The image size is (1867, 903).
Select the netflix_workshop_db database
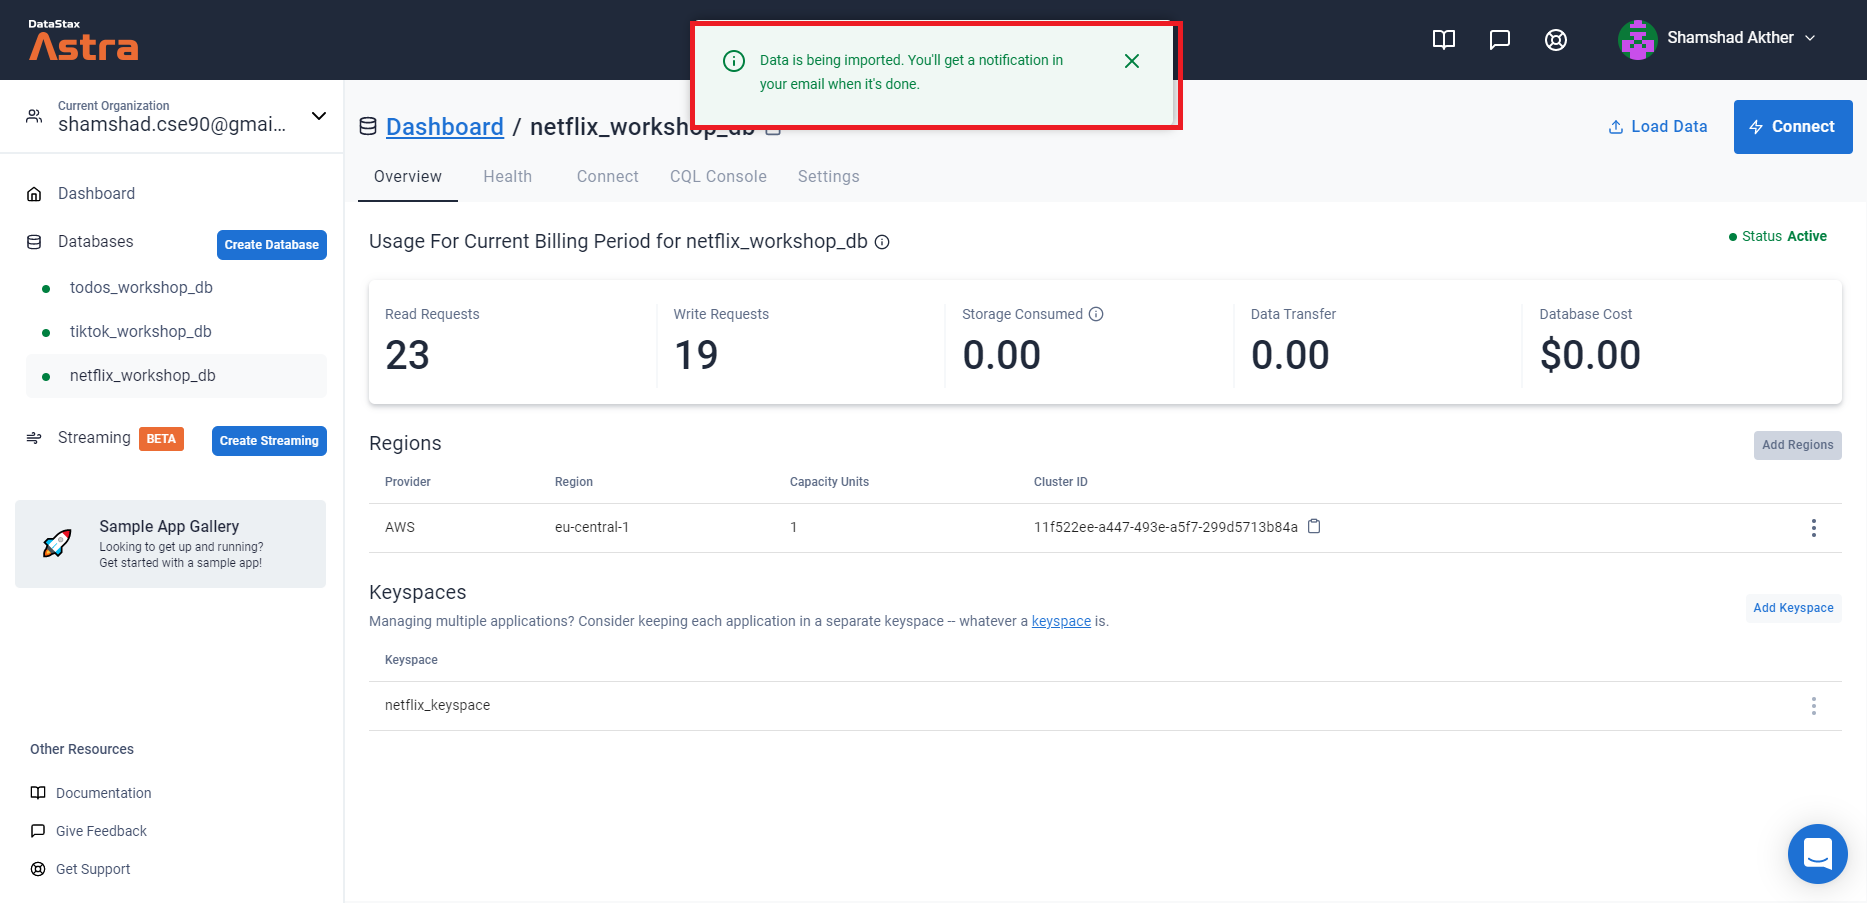pyautogui.click(x=141, y=375)
